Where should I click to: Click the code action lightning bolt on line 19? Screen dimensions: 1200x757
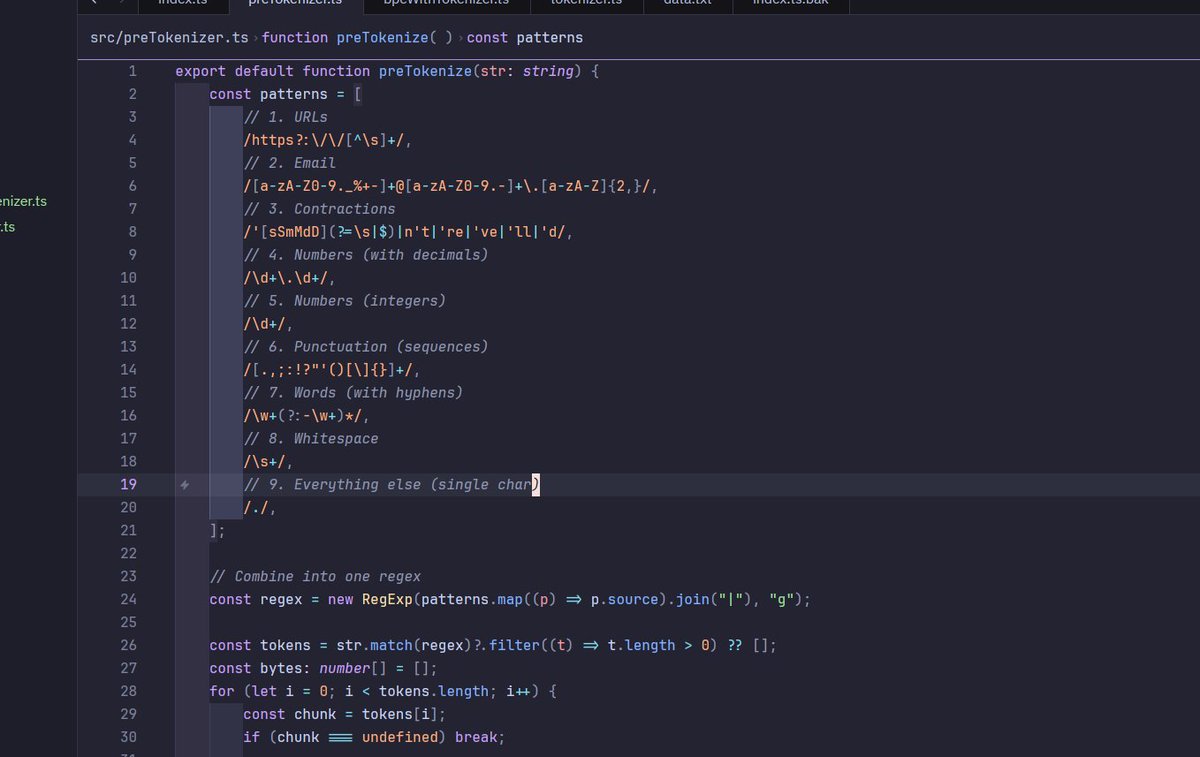click(184, 485)
